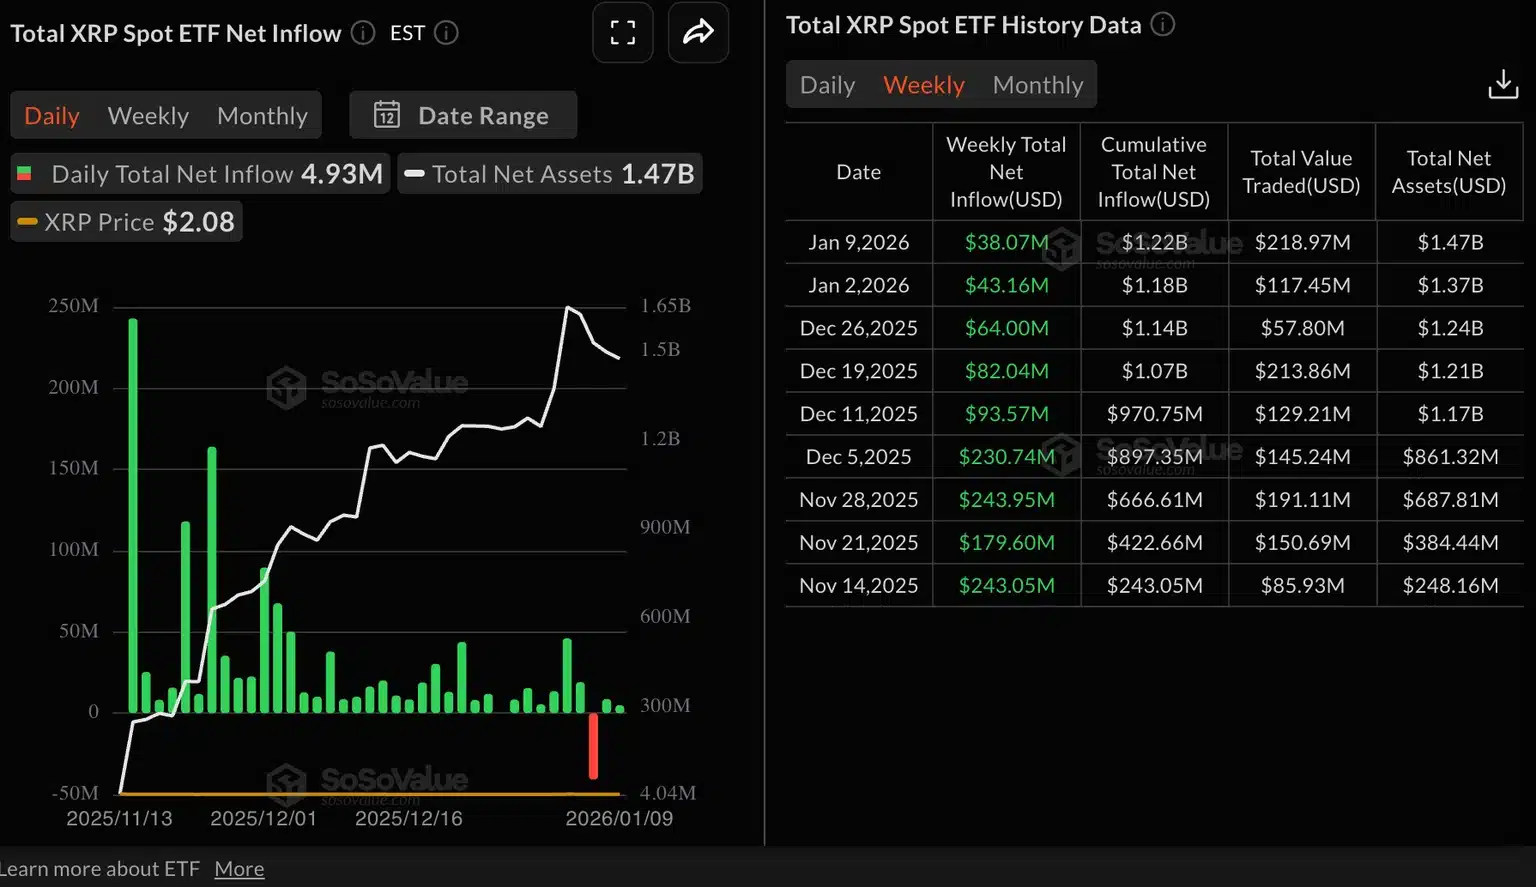This screenshot has width=1536, height=887.
Task: Click the More link at the bottom
Action: (x=239, y=868)
